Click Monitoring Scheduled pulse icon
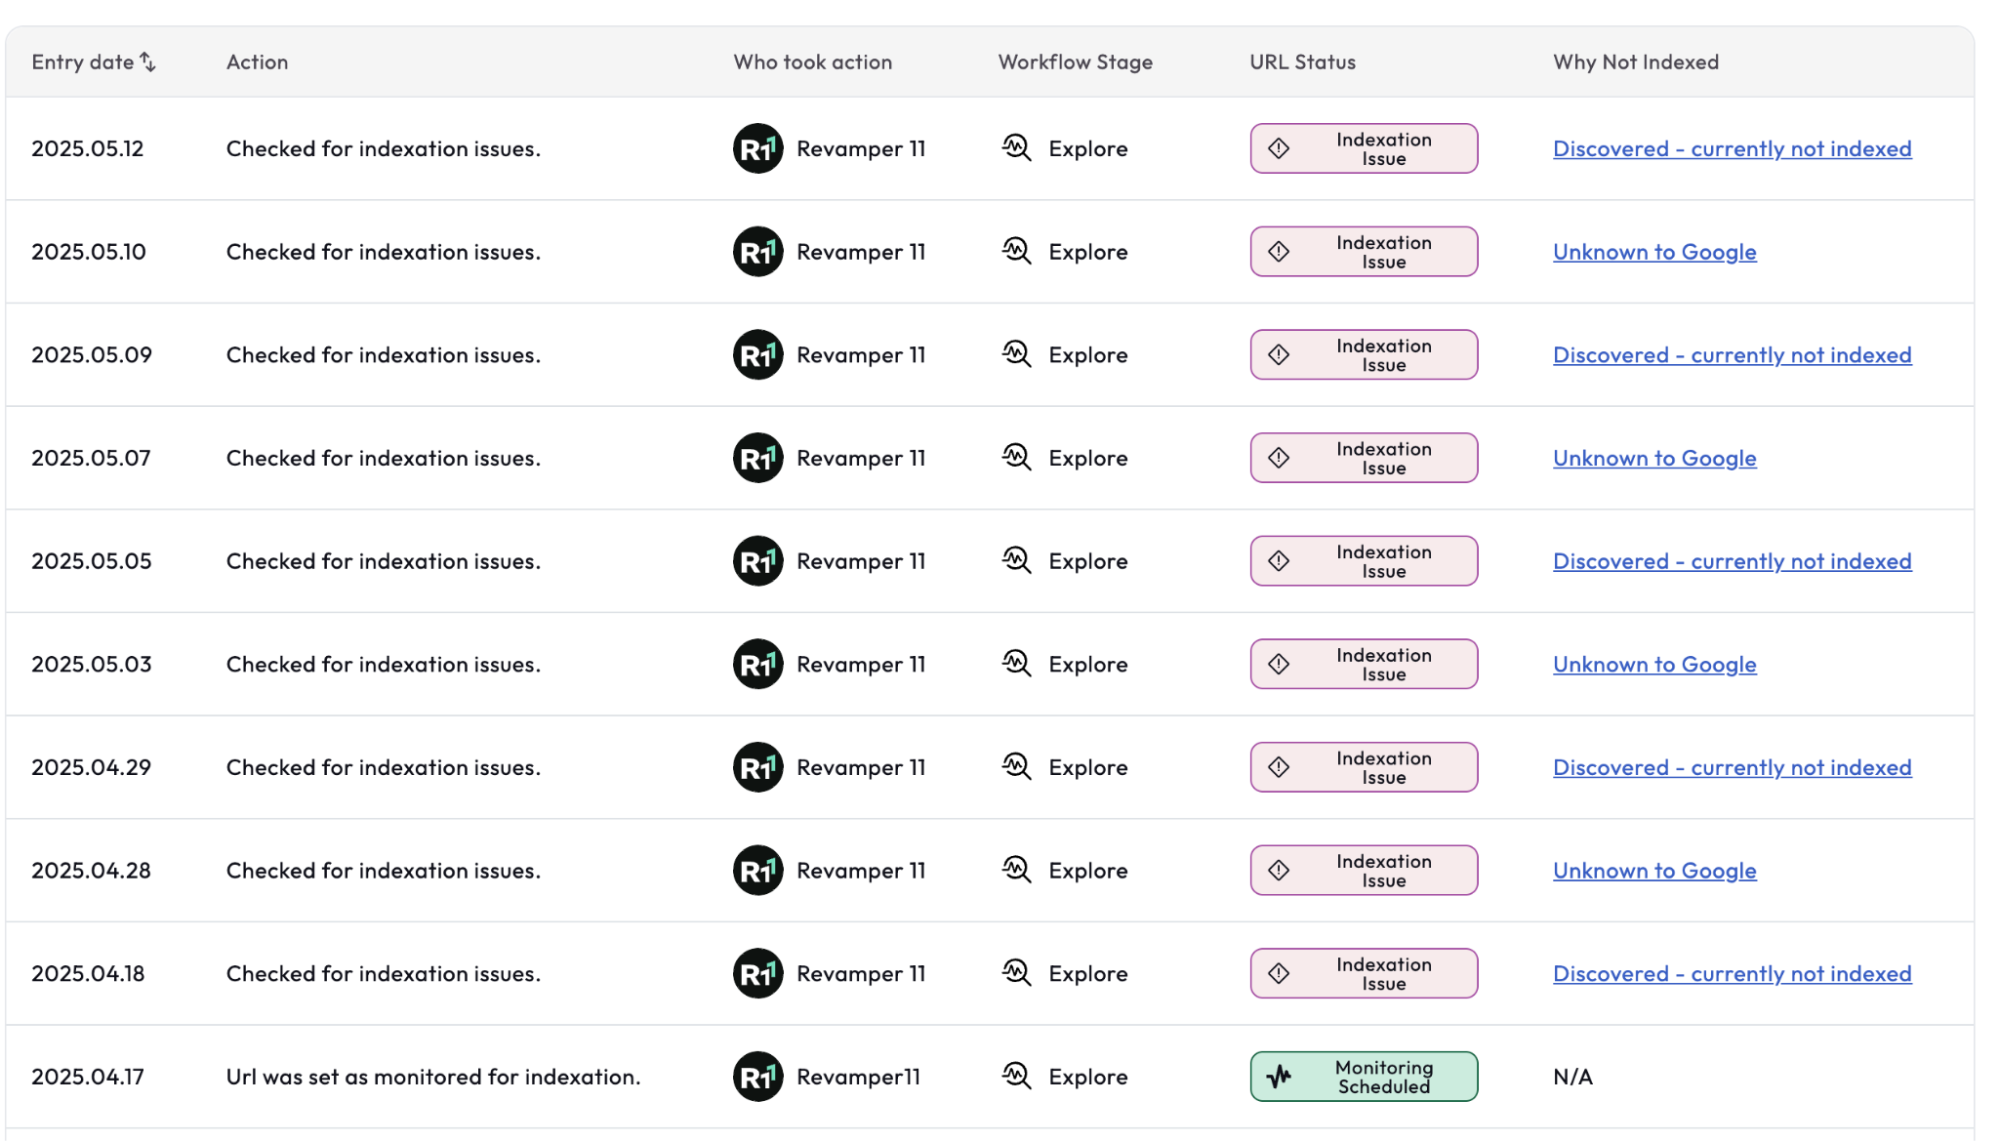This screenshot has width=1999, height=1147. coord(1278,1077)
